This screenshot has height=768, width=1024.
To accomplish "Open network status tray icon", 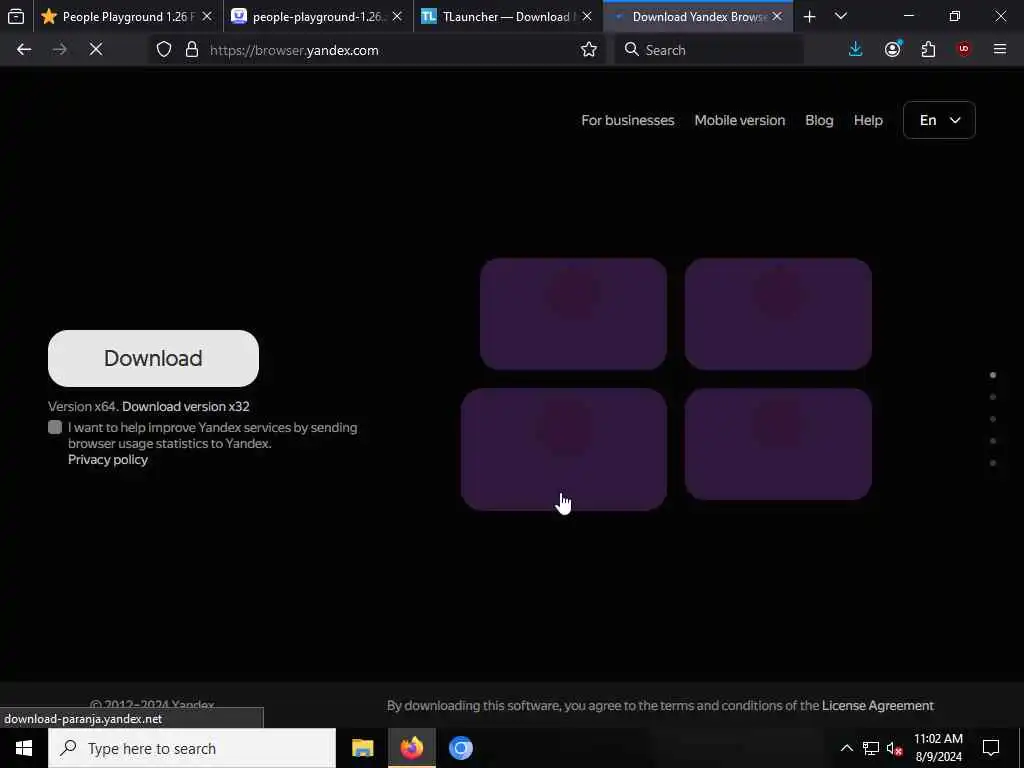I will pos(871,748).
